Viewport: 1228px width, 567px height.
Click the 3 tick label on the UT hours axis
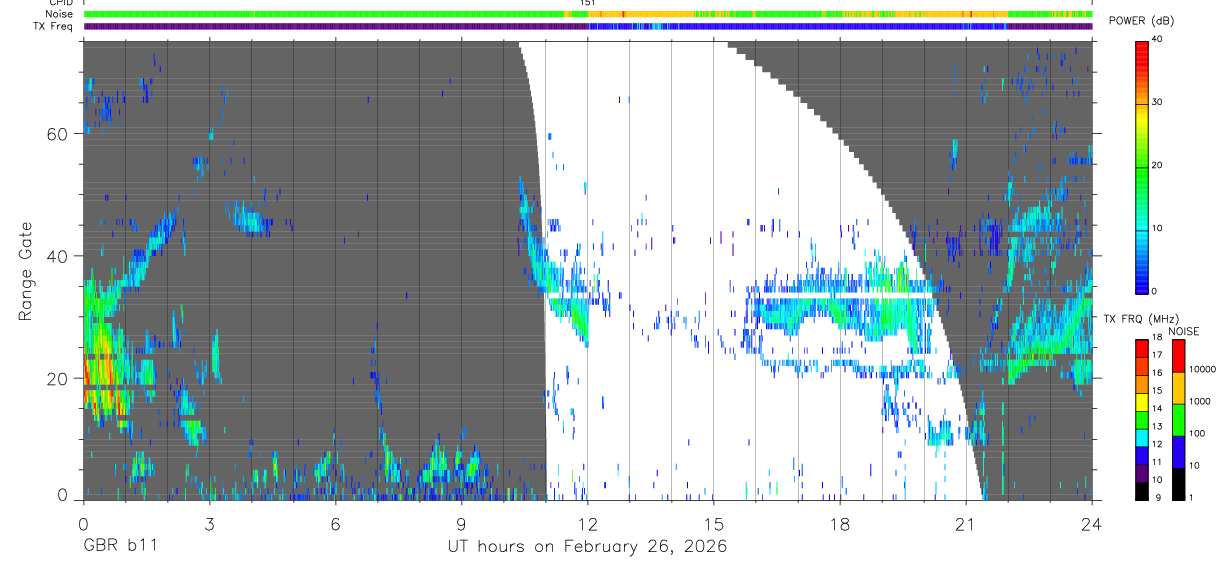[x=209, y=522]
